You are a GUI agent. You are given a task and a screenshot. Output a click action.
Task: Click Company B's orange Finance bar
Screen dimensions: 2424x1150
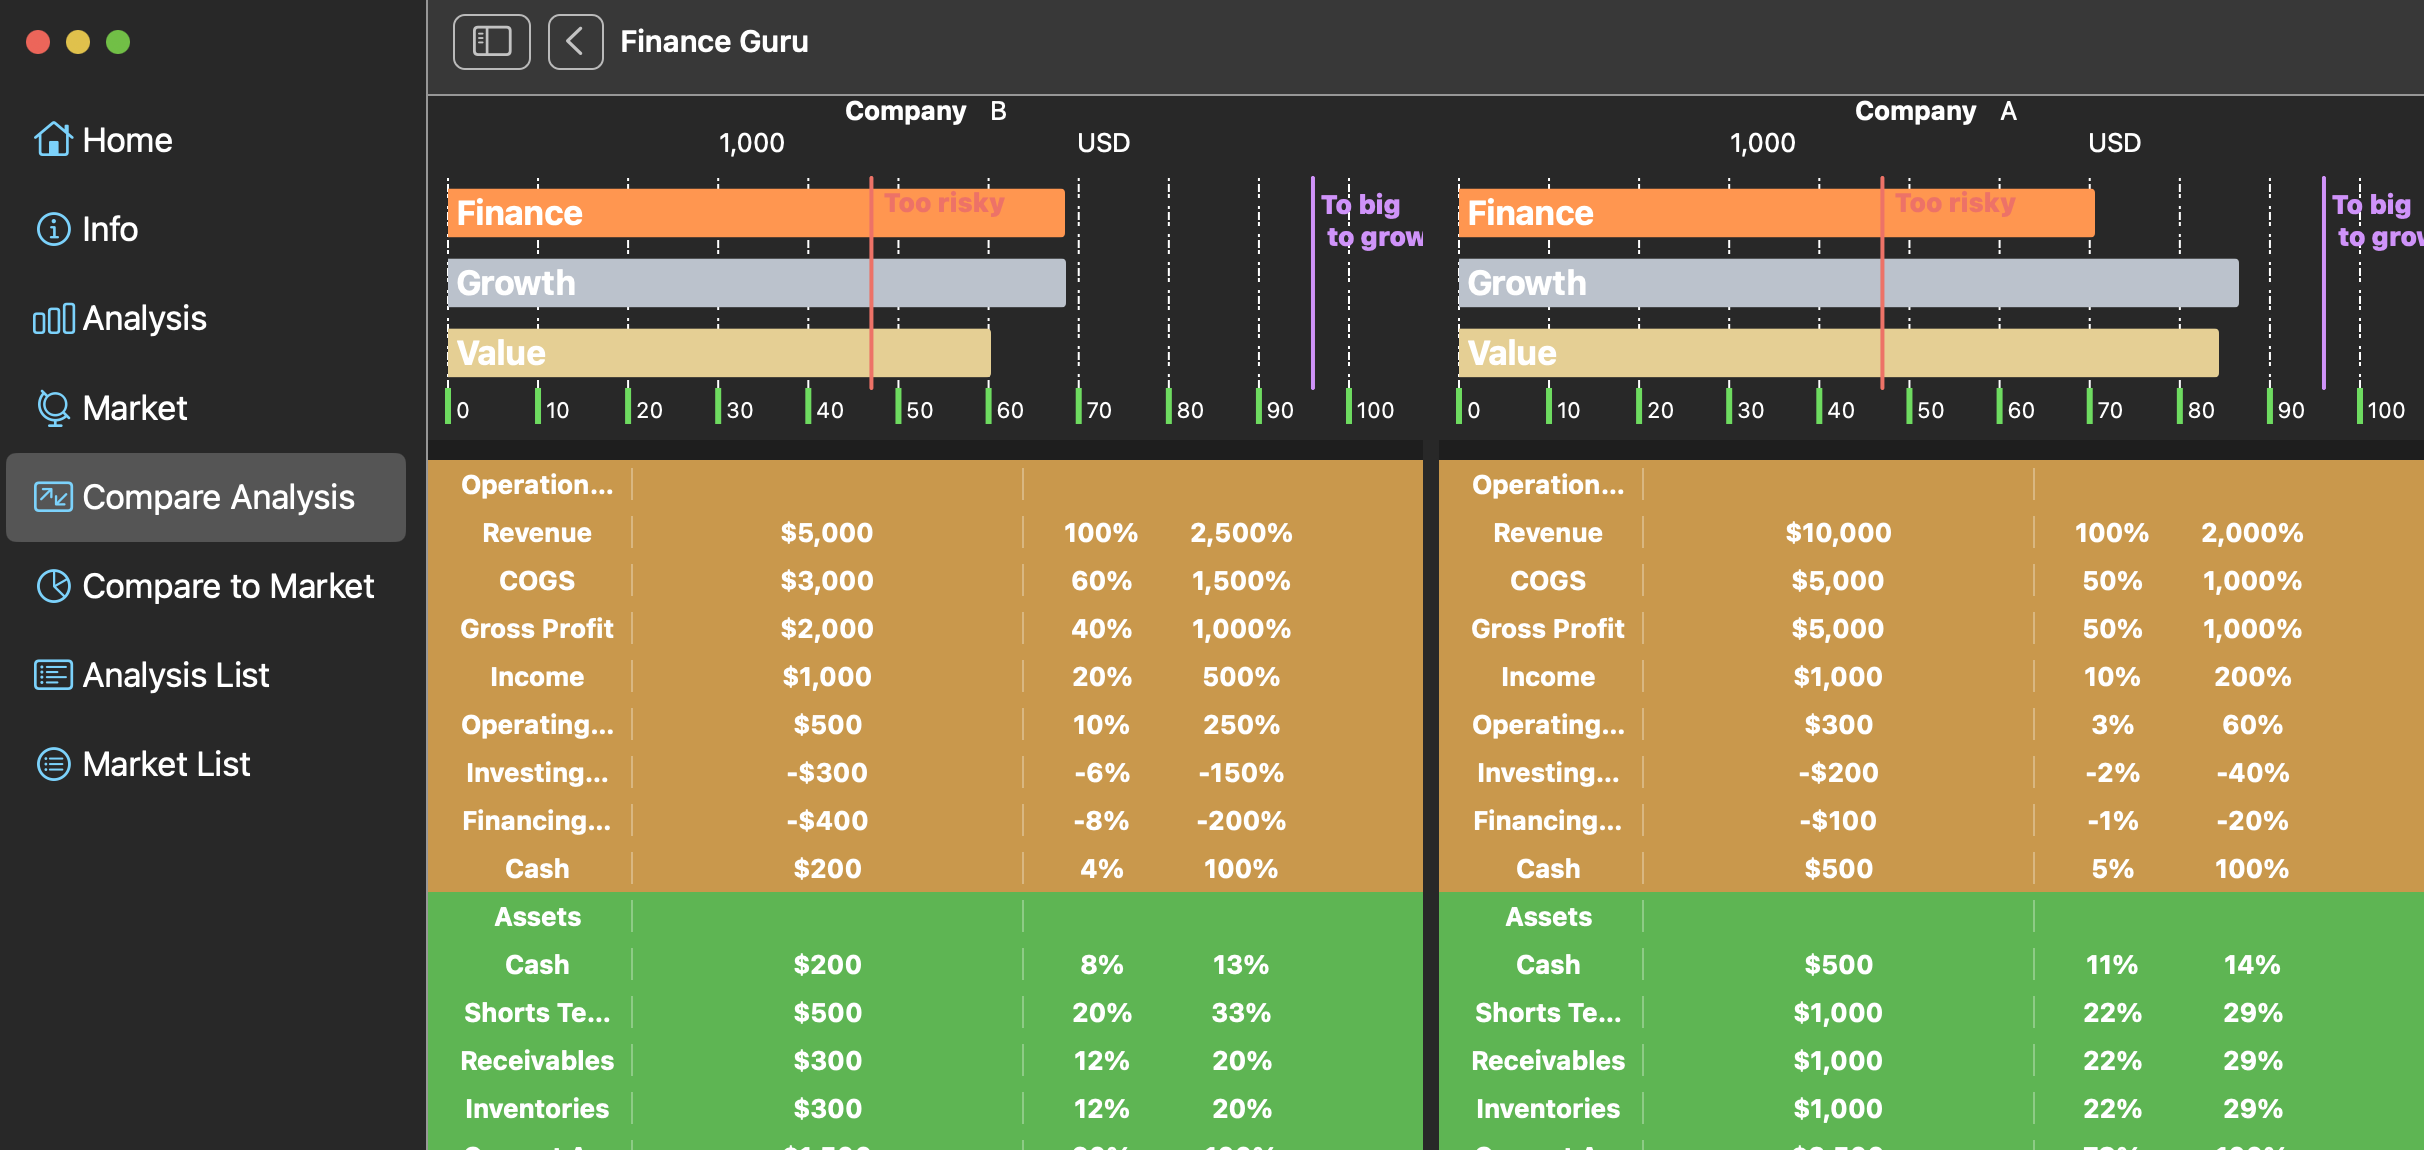coord(756,213)
